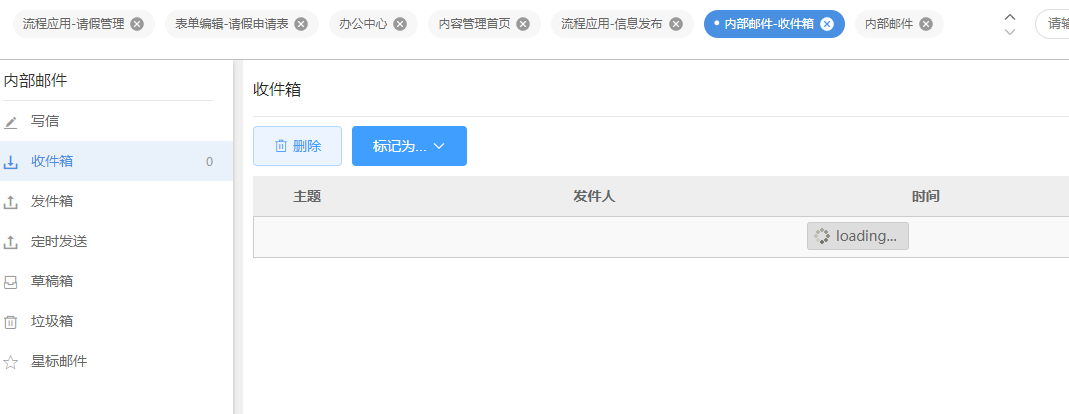1069x414 pixels.
Task: Close the active 内部邮件-收件箱 tab
Action: click(x=827, y=24)
